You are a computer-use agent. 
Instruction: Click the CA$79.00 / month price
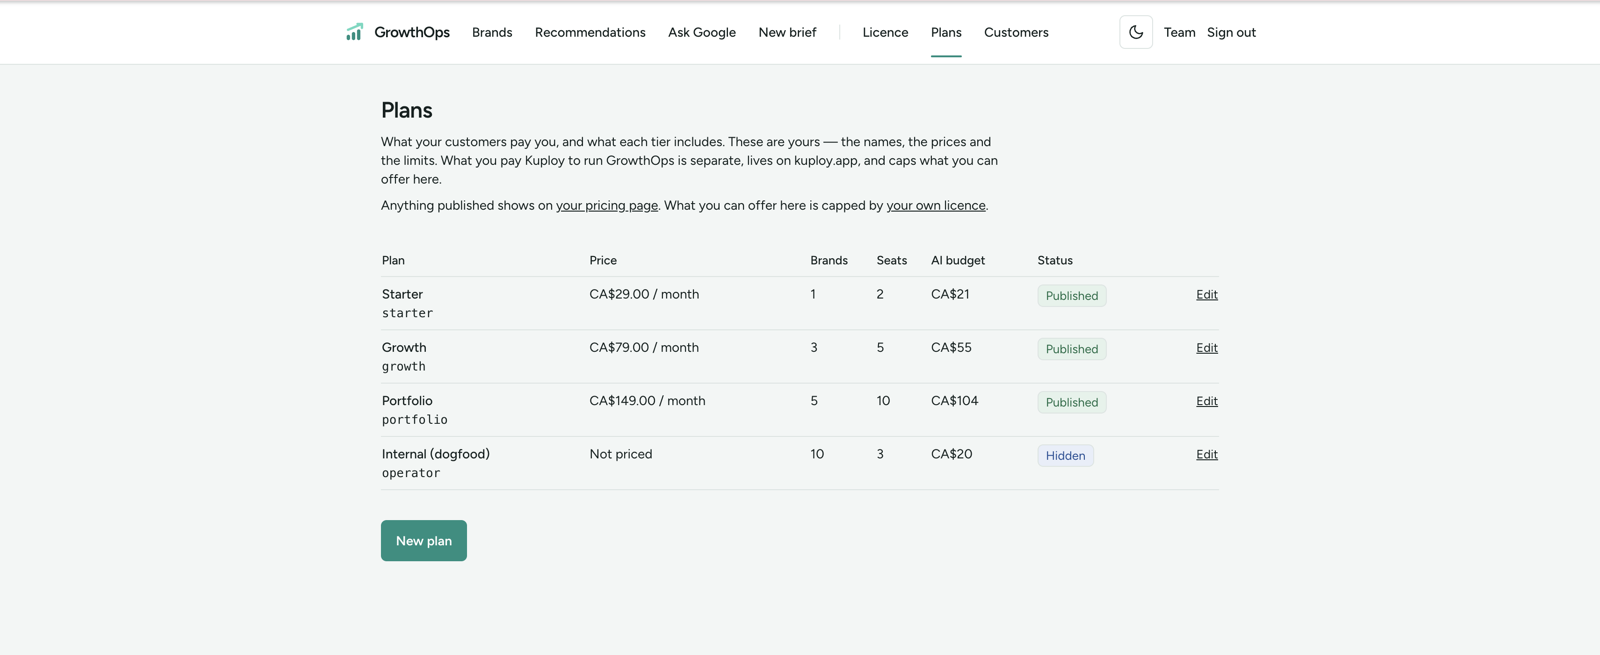pos(644,347)
